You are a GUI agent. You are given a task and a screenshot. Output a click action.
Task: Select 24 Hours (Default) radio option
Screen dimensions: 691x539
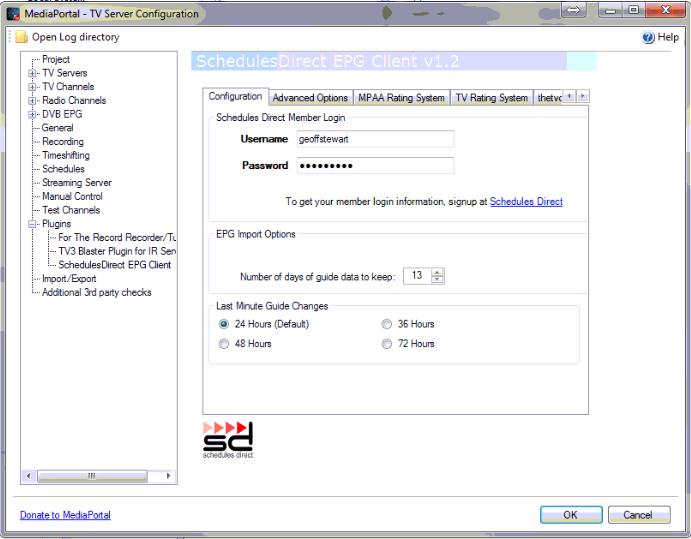(x=224, y=324)
